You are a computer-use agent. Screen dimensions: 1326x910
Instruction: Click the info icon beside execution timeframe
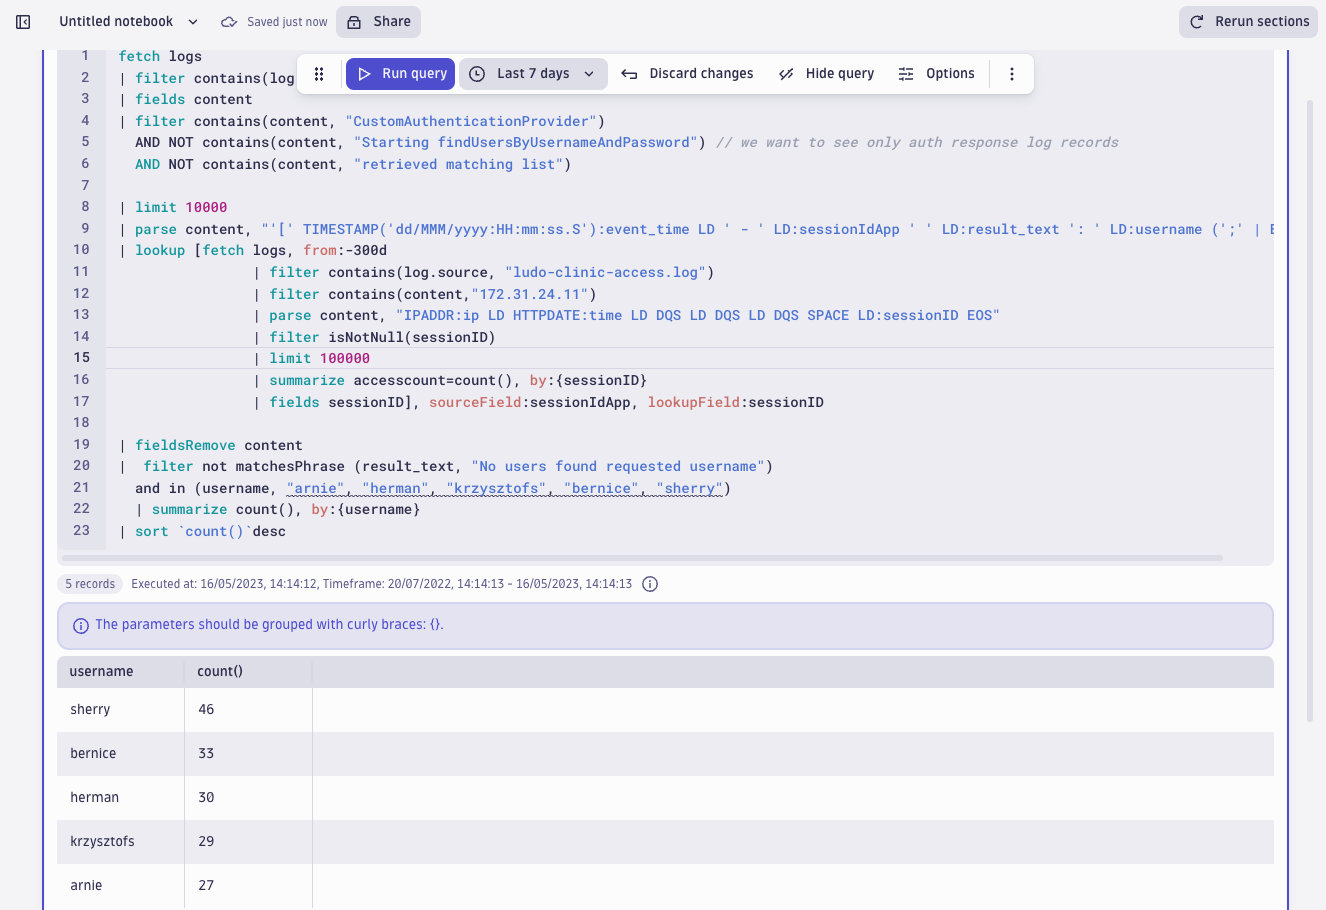[650, 584]
